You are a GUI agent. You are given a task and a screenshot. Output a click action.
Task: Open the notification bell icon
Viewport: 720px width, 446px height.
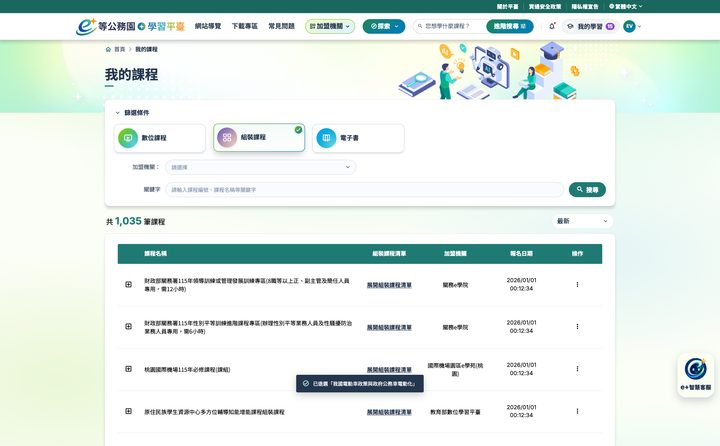(x=552, y=26)
